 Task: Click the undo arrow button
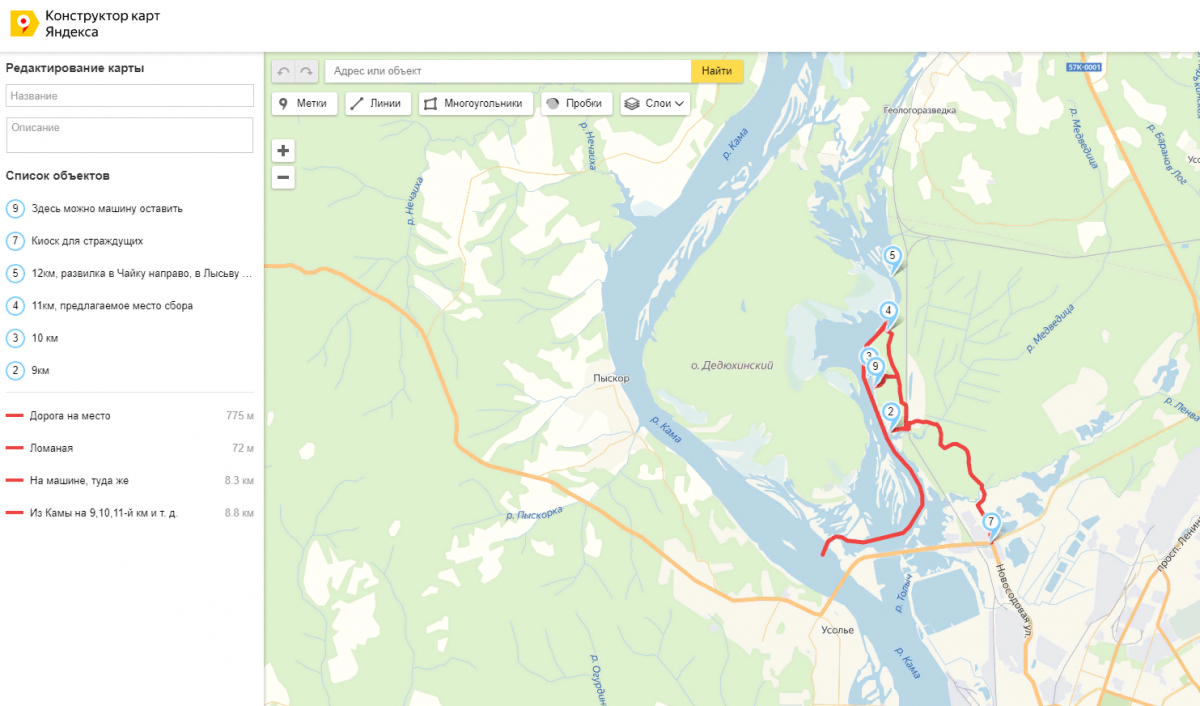284,71
